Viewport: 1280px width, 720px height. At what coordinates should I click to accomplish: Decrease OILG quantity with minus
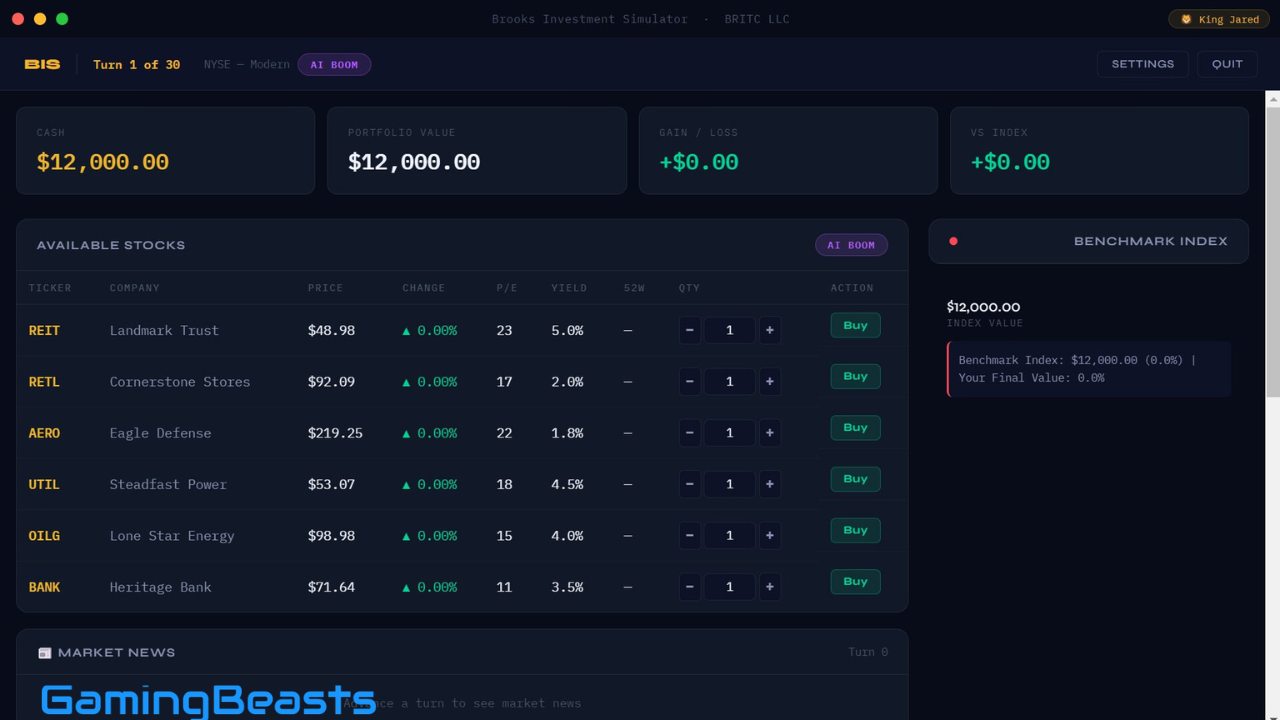point(689,535)
